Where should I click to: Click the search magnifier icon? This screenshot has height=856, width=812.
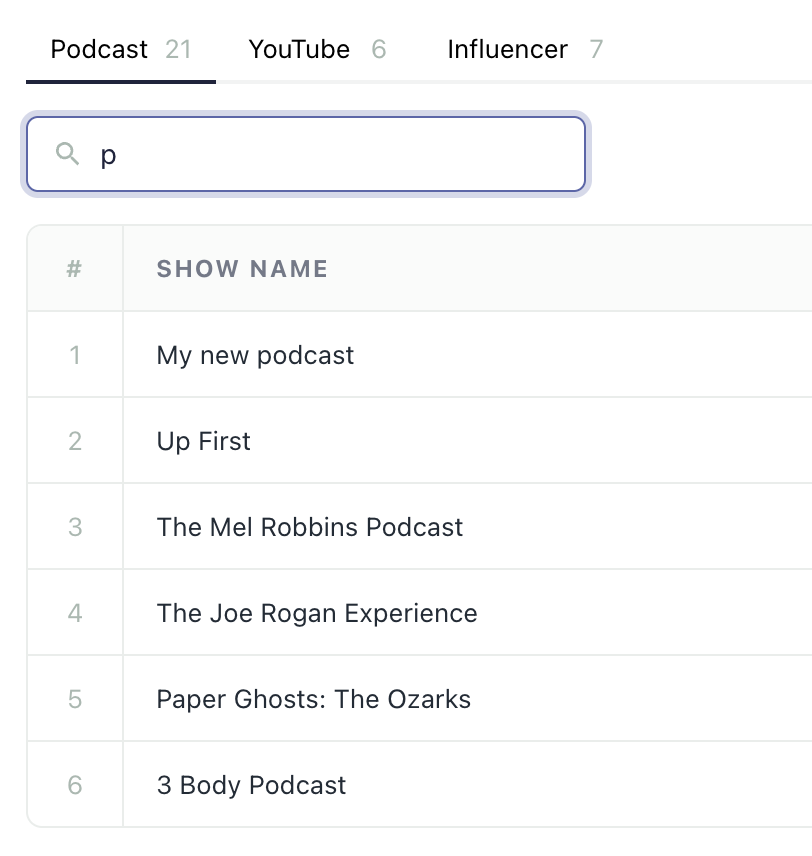67,154
